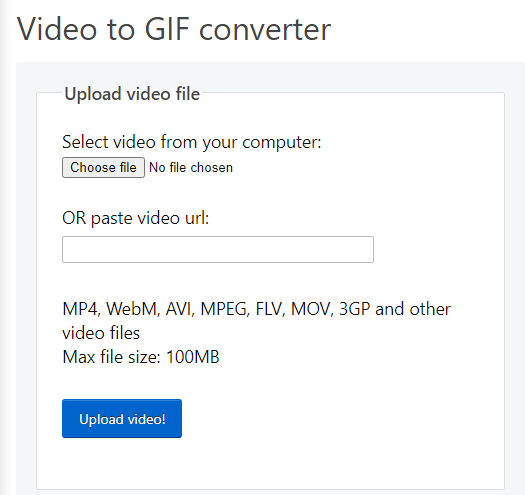The width and height of the screenshot is (526, 495).
Task: Select the Video to GIF converter heading
Action: pyautogui.click(x=174, y=29)
